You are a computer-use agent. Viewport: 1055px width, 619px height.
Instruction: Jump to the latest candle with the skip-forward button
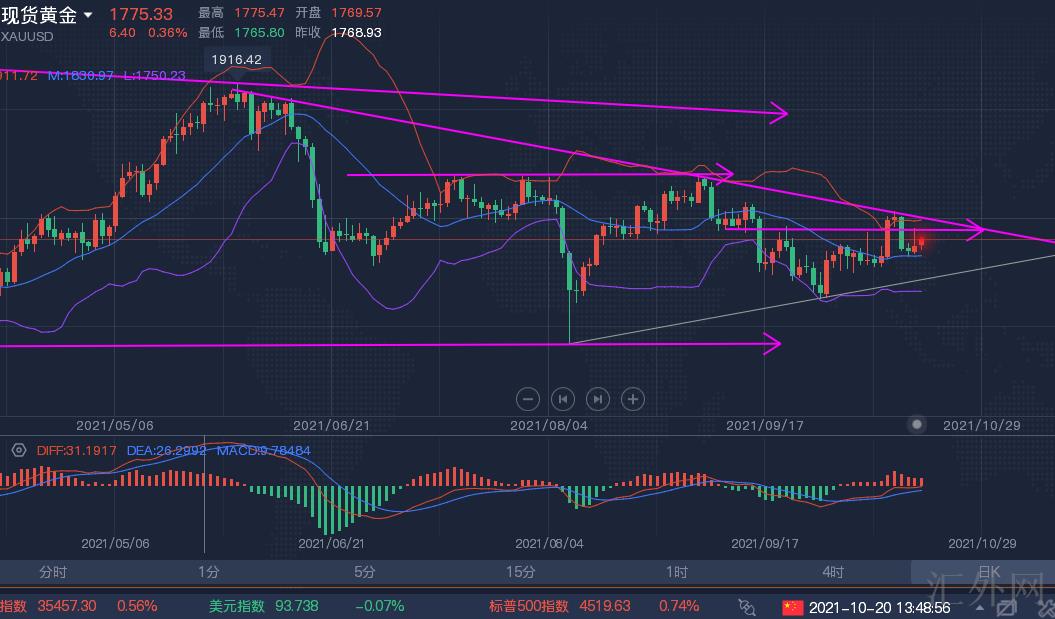597,399
